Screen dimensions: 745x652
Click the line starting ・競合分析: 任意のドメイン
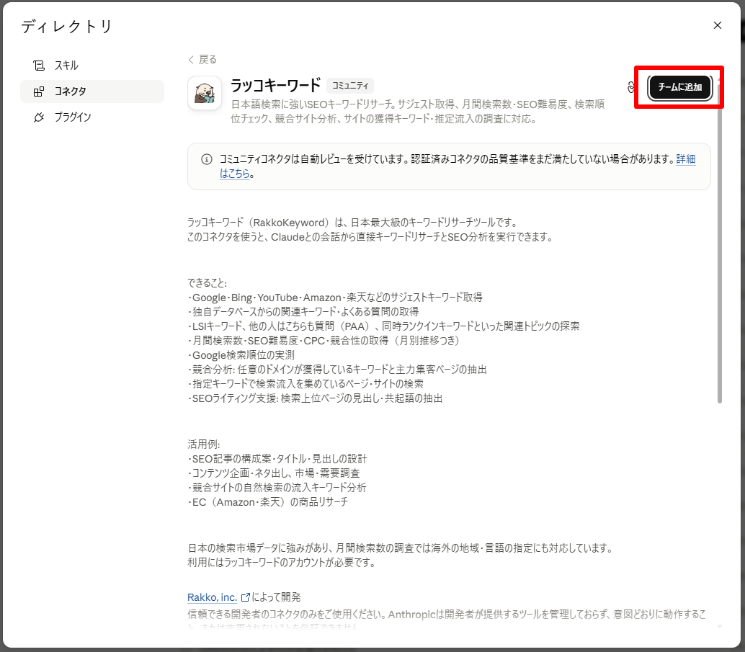click(337, 369)
